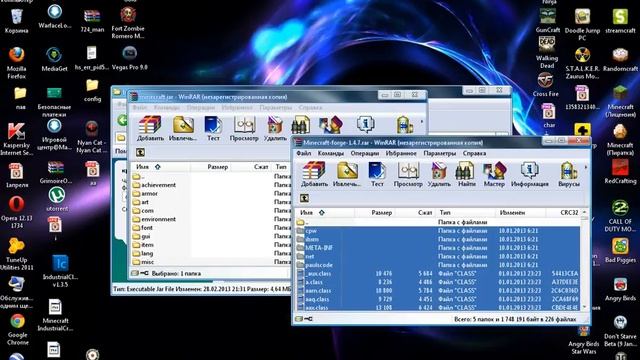
Task: Sort by Имя column in minecraft.jar window
Action: [160, 167]
